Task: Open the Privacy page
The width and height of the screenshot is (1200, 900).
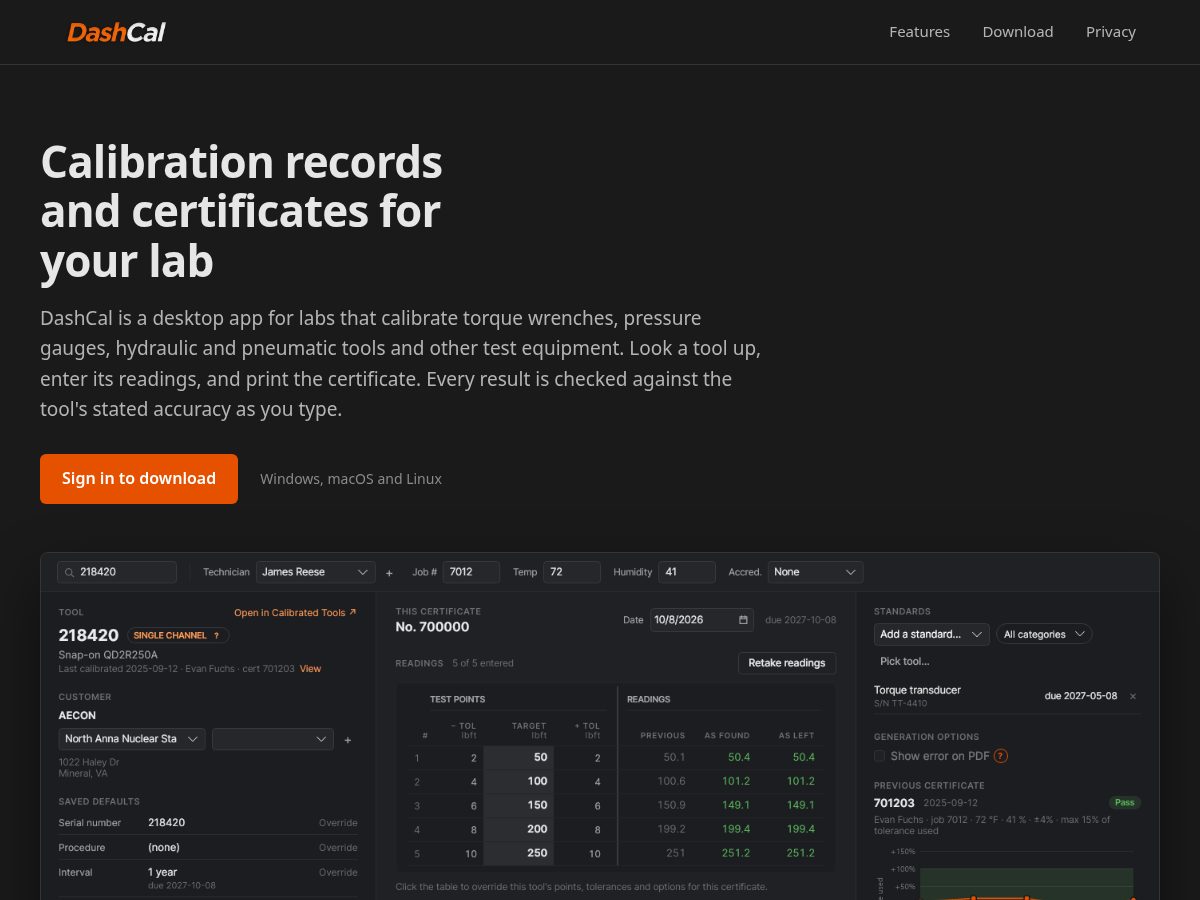Action: click(x=1110, y=32)
